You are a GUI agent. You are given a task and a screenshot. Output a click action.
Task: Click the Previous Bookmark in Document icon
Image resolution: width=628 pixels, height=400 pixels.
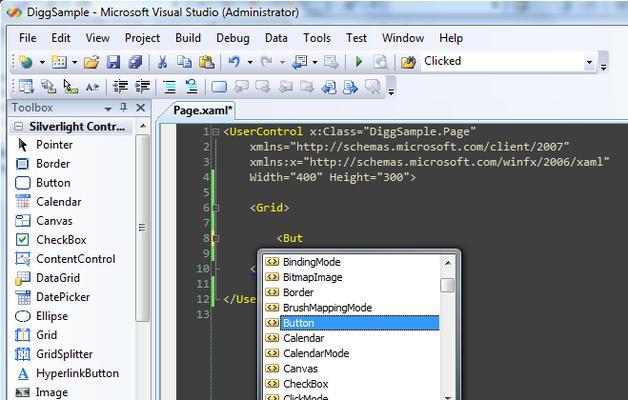[328, 86]
